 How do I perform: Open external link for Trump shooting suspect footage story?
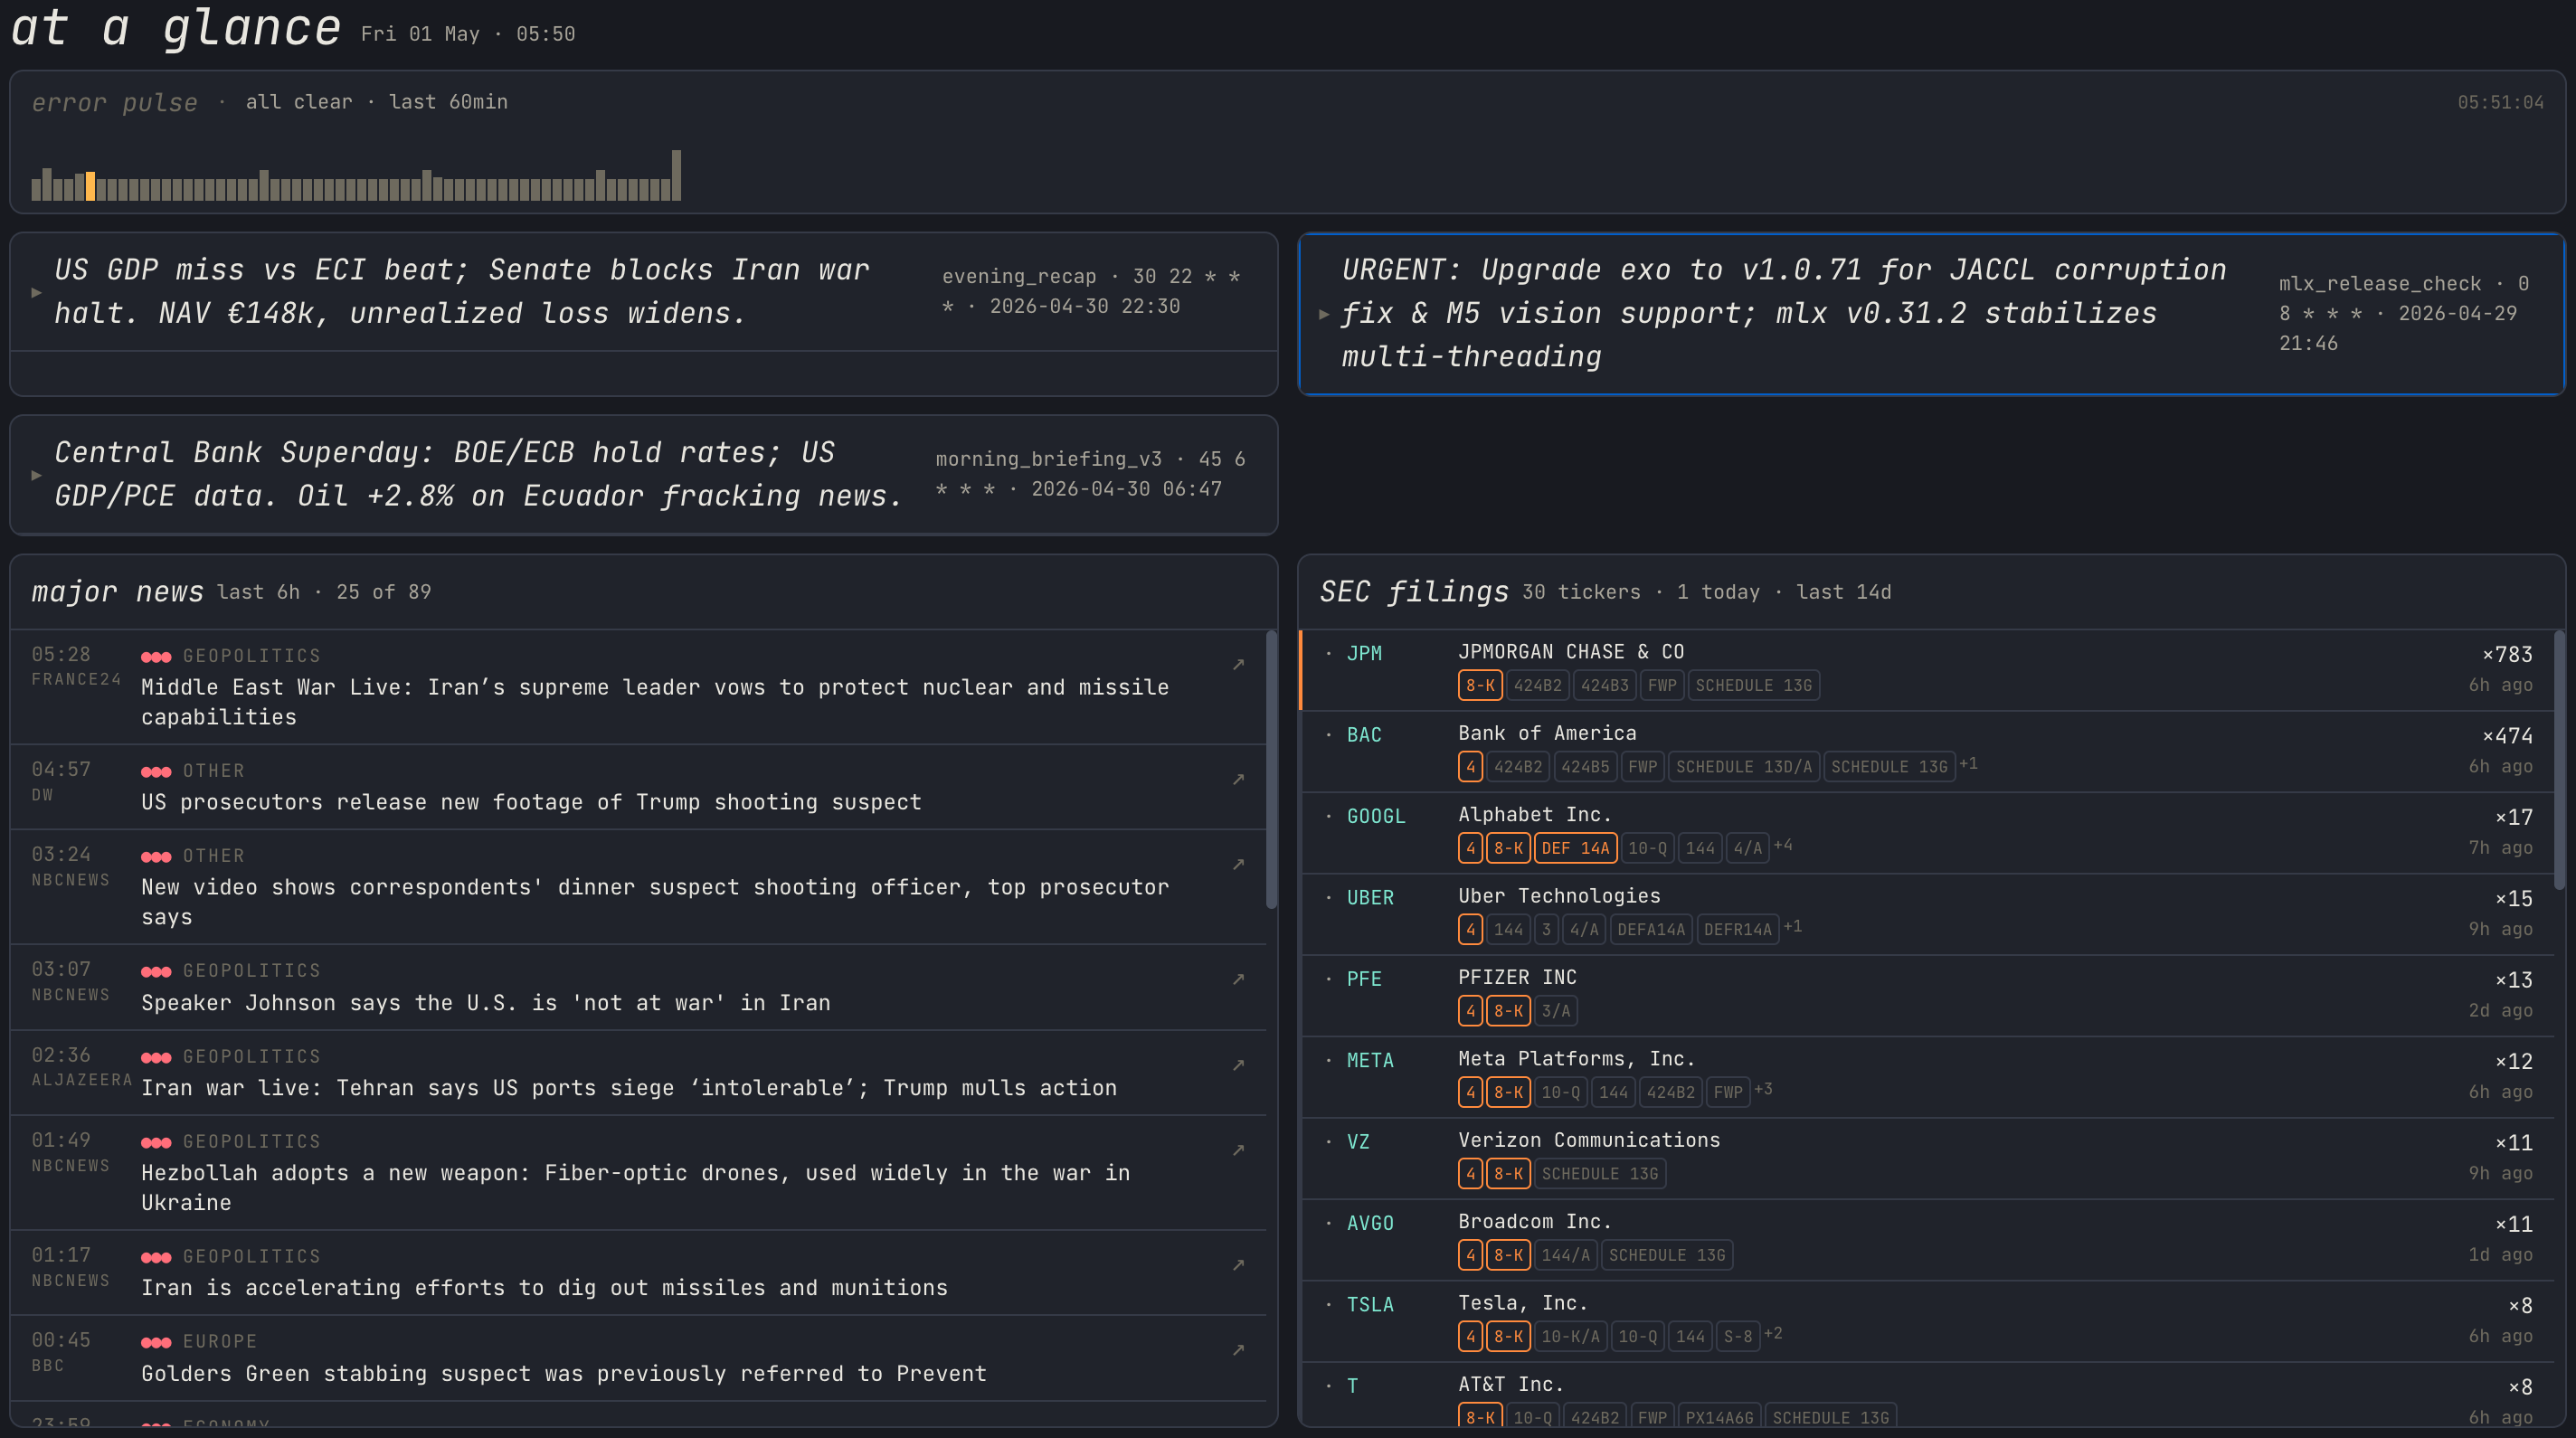click(x=1238, y=779)
